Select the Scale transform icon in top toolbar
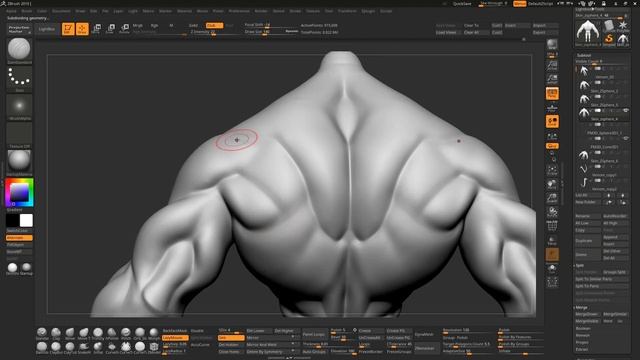The image size is (640, 360). coord(111,29)
